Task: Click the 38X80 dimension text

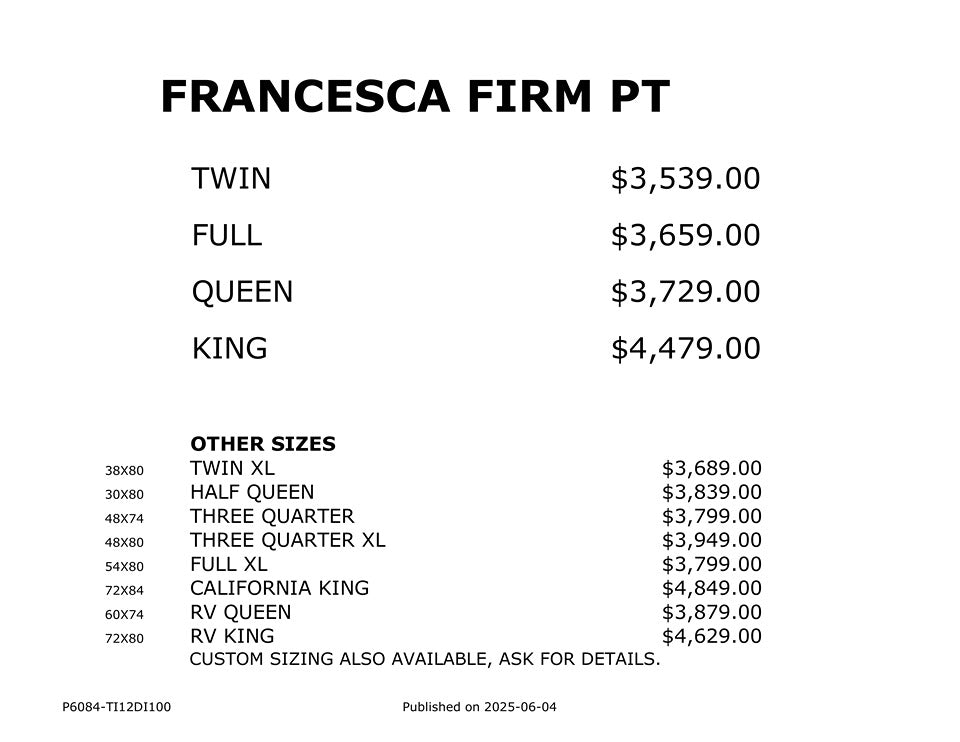Action: pyautogui.click(x=124, y=470)
